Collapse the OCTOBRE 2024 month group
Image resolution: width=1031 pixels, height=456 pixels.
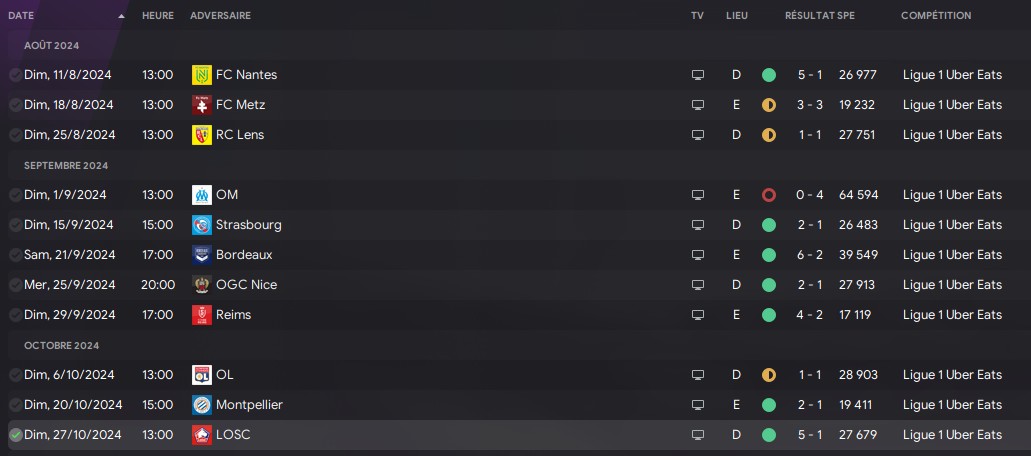click(61, 346)
